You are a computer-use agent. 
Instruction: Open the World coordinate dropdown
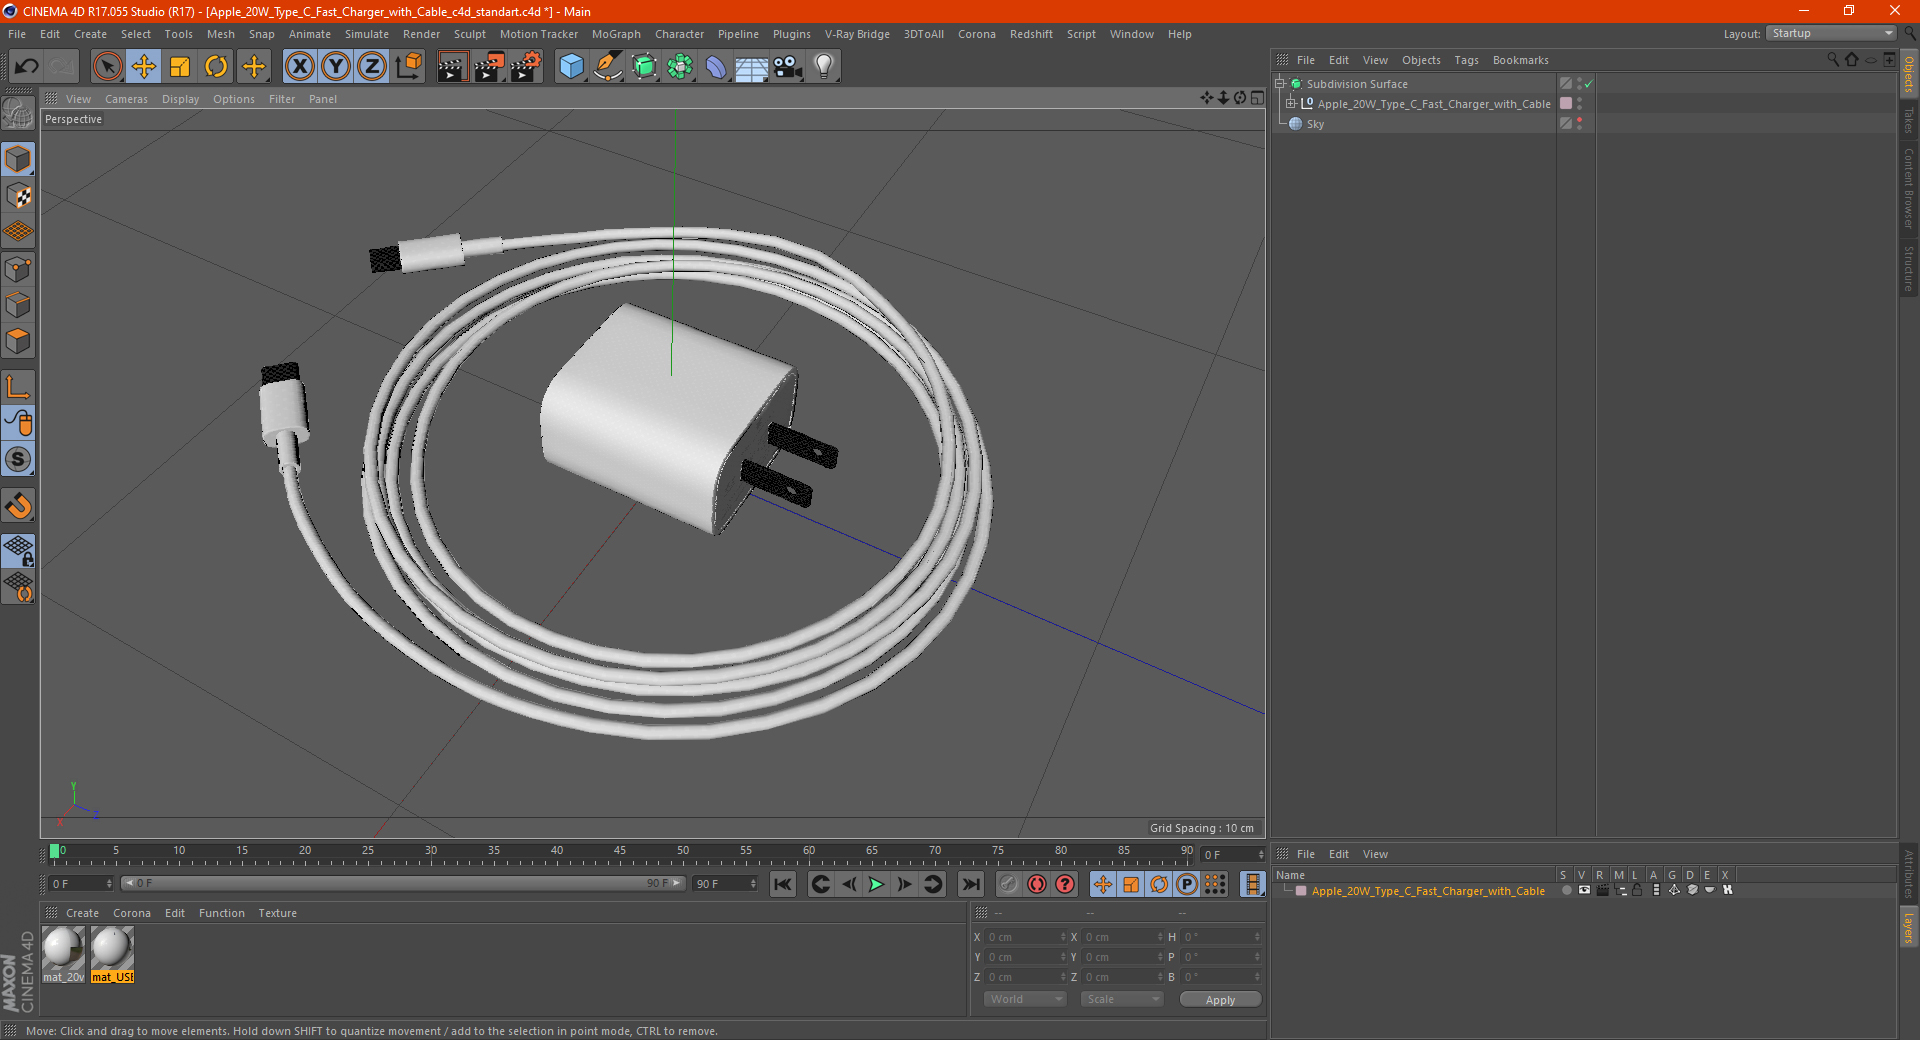pyautogui.click(x=1025, y=999)
